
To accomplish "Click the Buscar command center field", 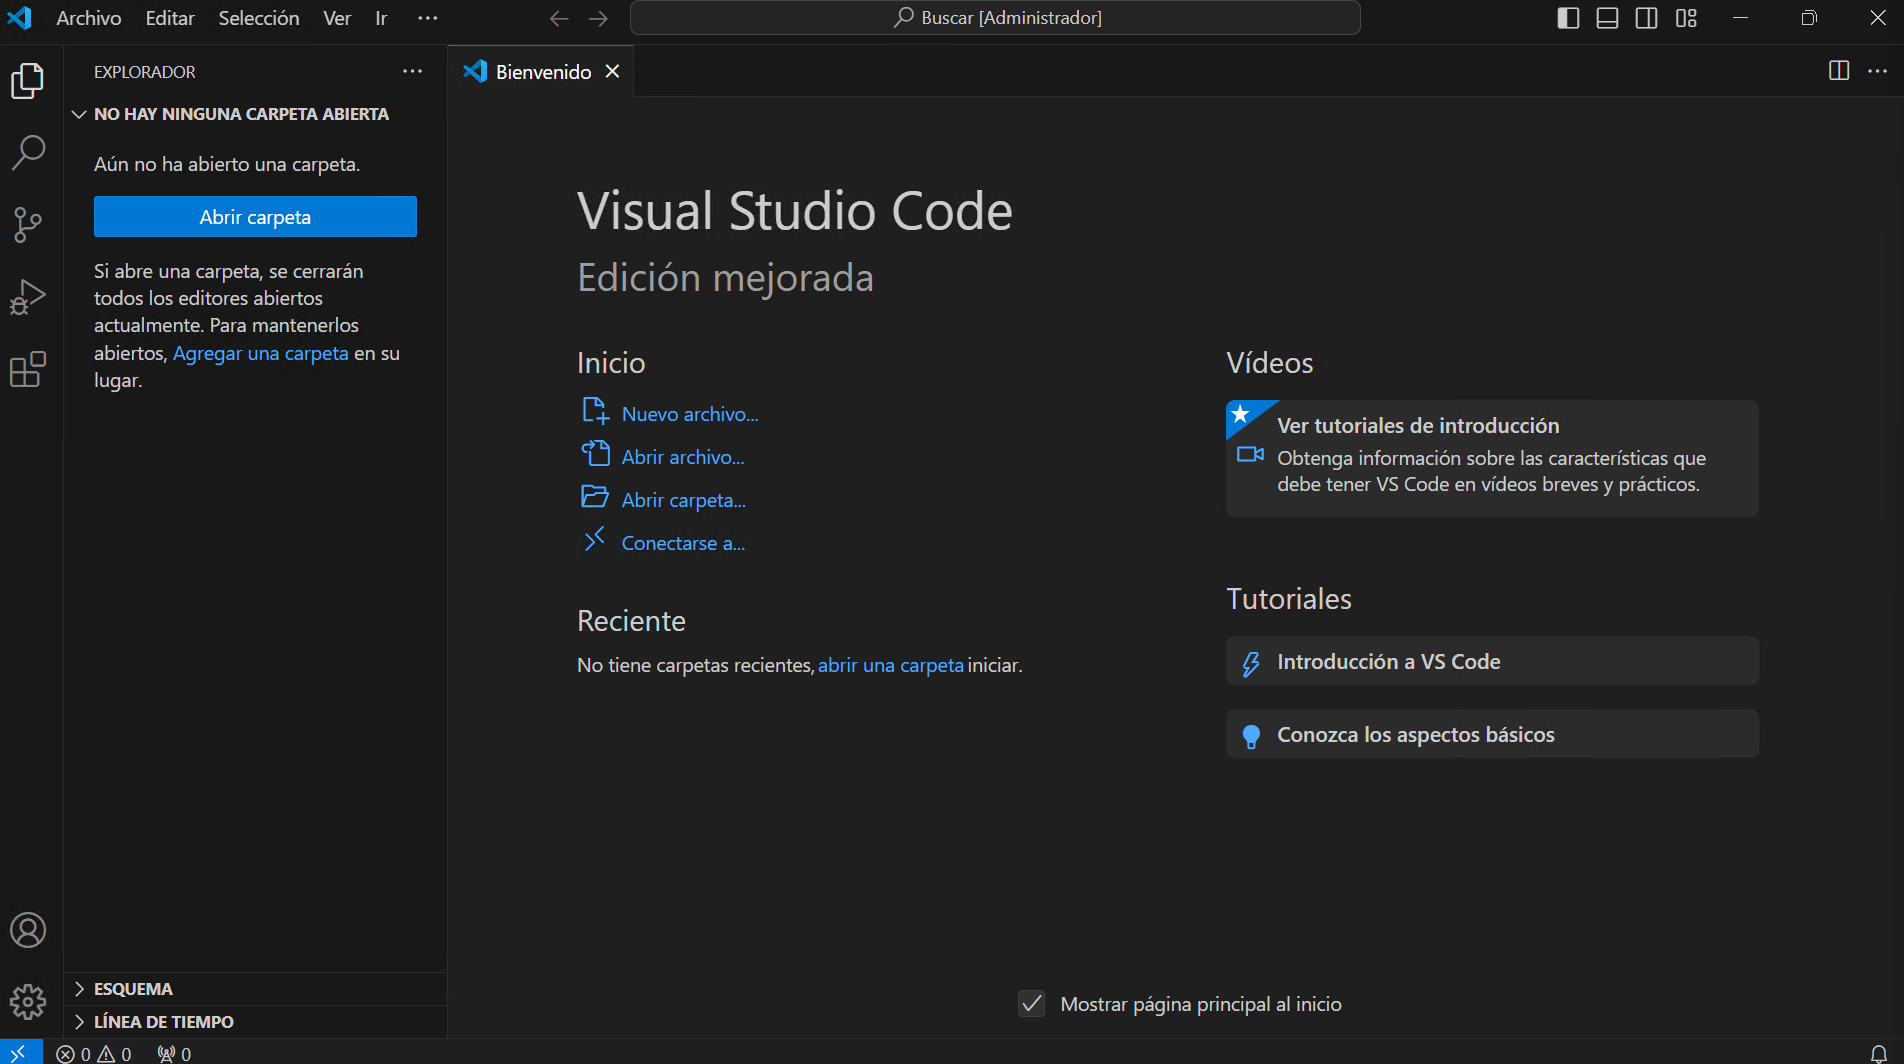I will pos(995,18).
